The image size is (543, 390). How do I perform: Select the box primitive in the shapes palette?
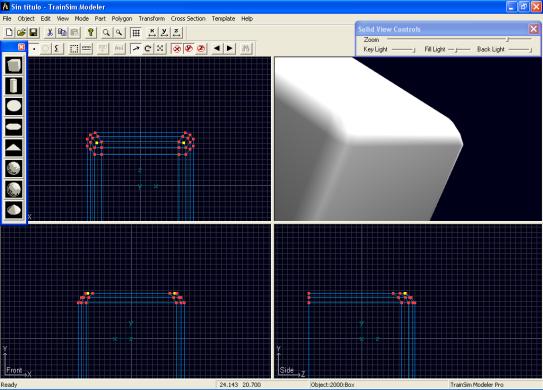pos(14,65)
